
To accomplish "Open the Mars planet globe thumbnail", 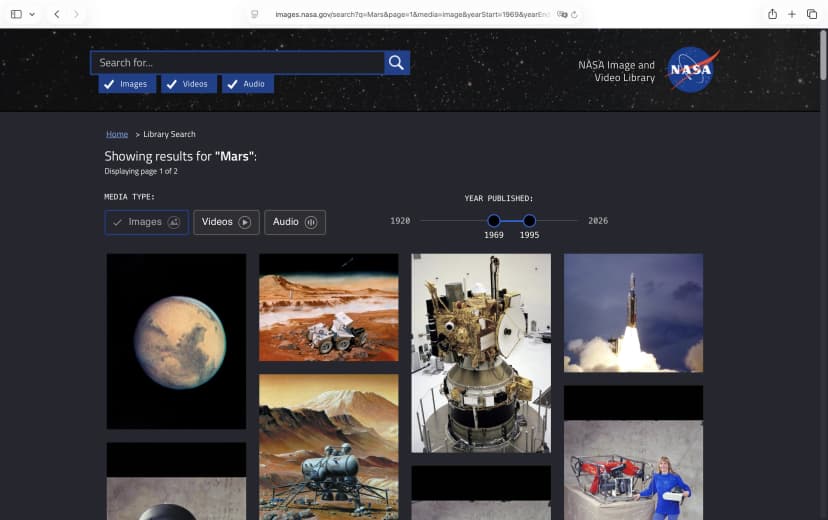I will tap(176, 341).
